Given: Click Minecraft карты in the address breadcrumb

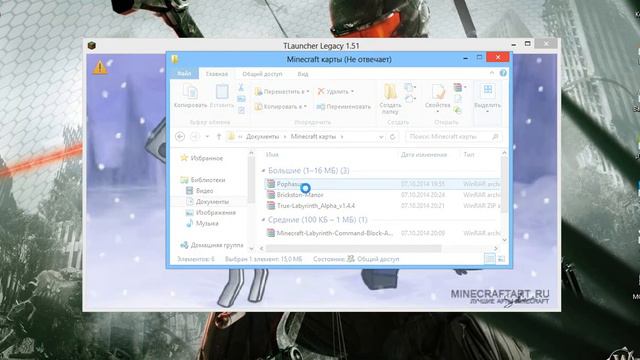Looking at the screenshot, I should [x=313, y=137].
